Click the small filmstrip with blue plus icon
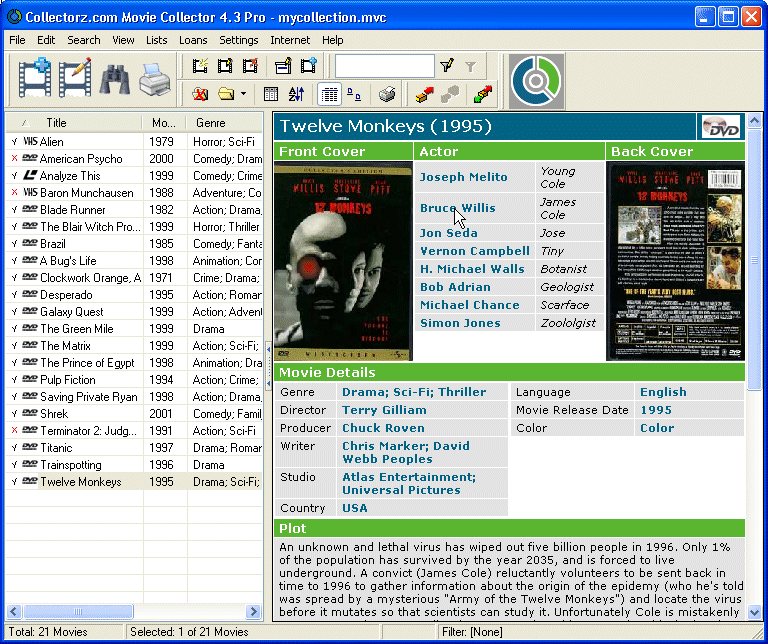This screenshot has width=768, height=644. (309, 66)
